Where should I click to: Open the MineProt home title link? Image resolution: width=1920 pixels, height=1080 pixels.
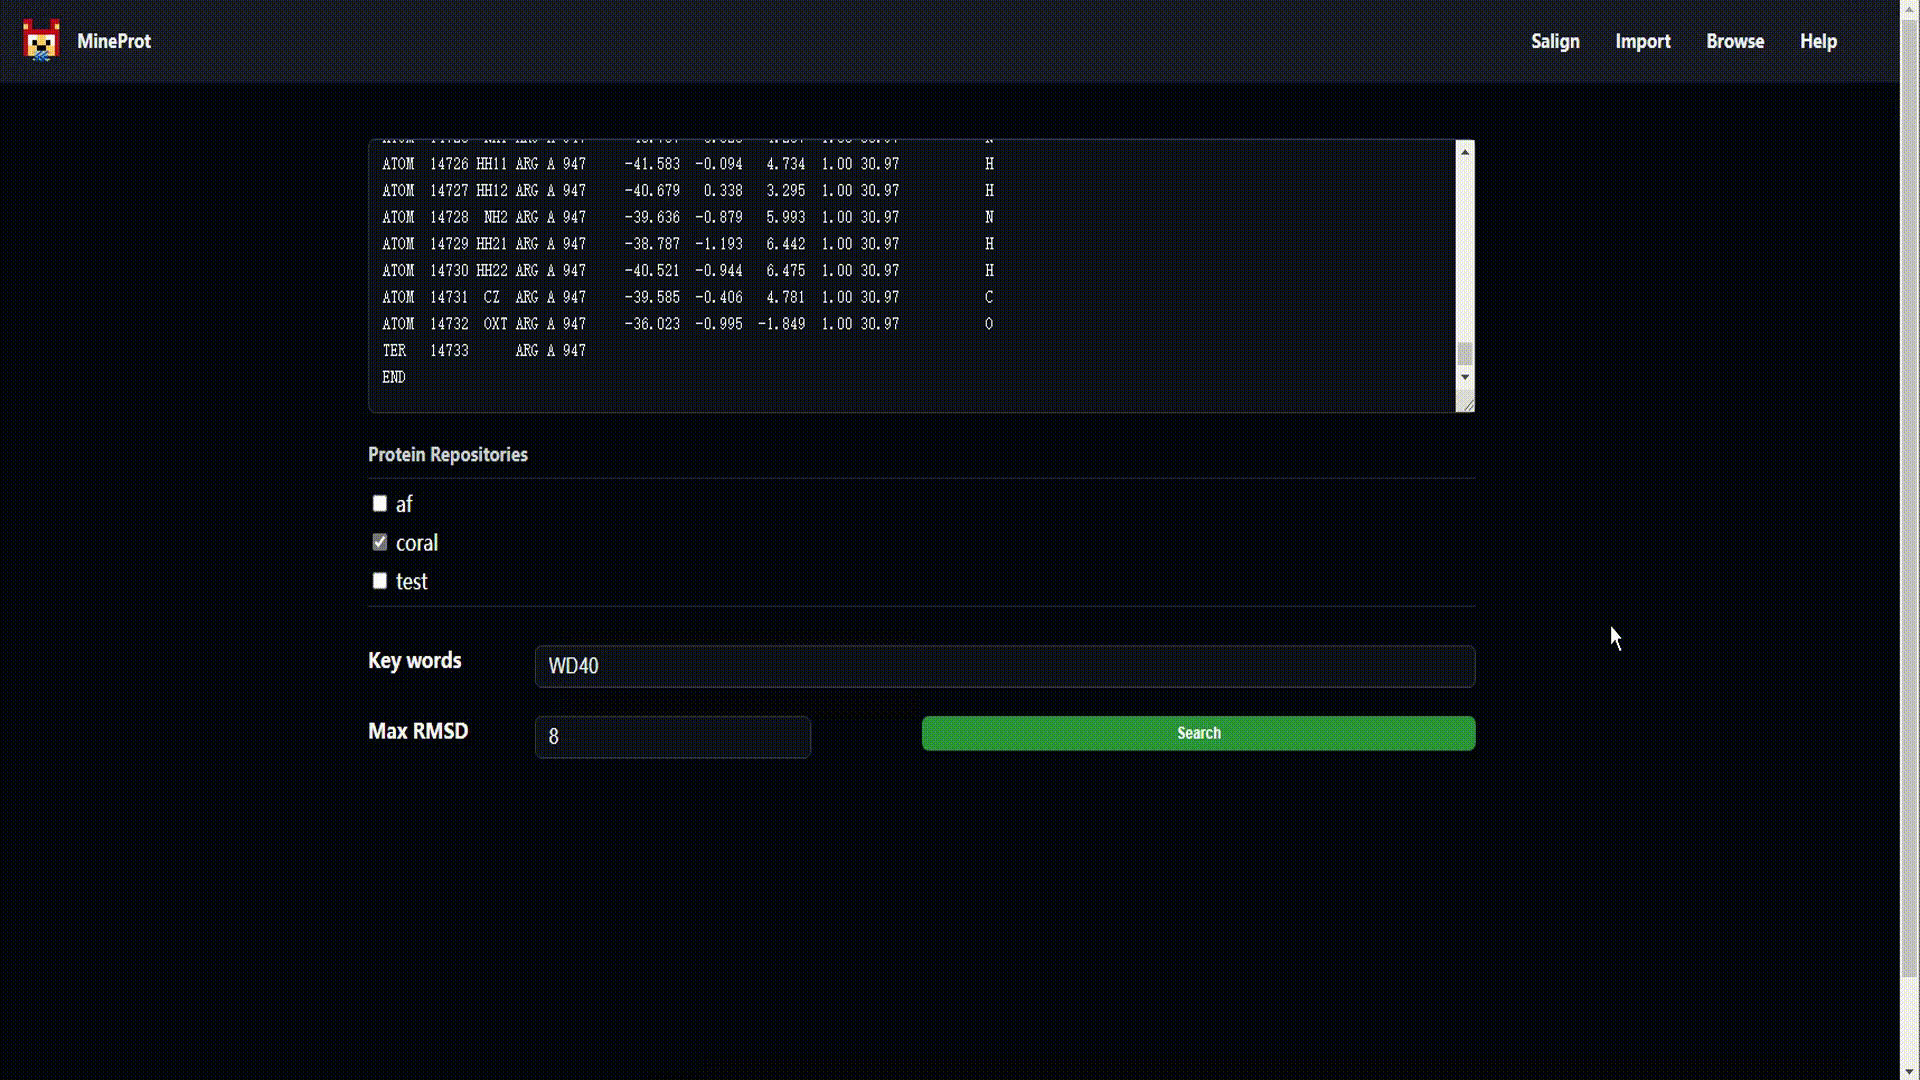pos(114,41)
